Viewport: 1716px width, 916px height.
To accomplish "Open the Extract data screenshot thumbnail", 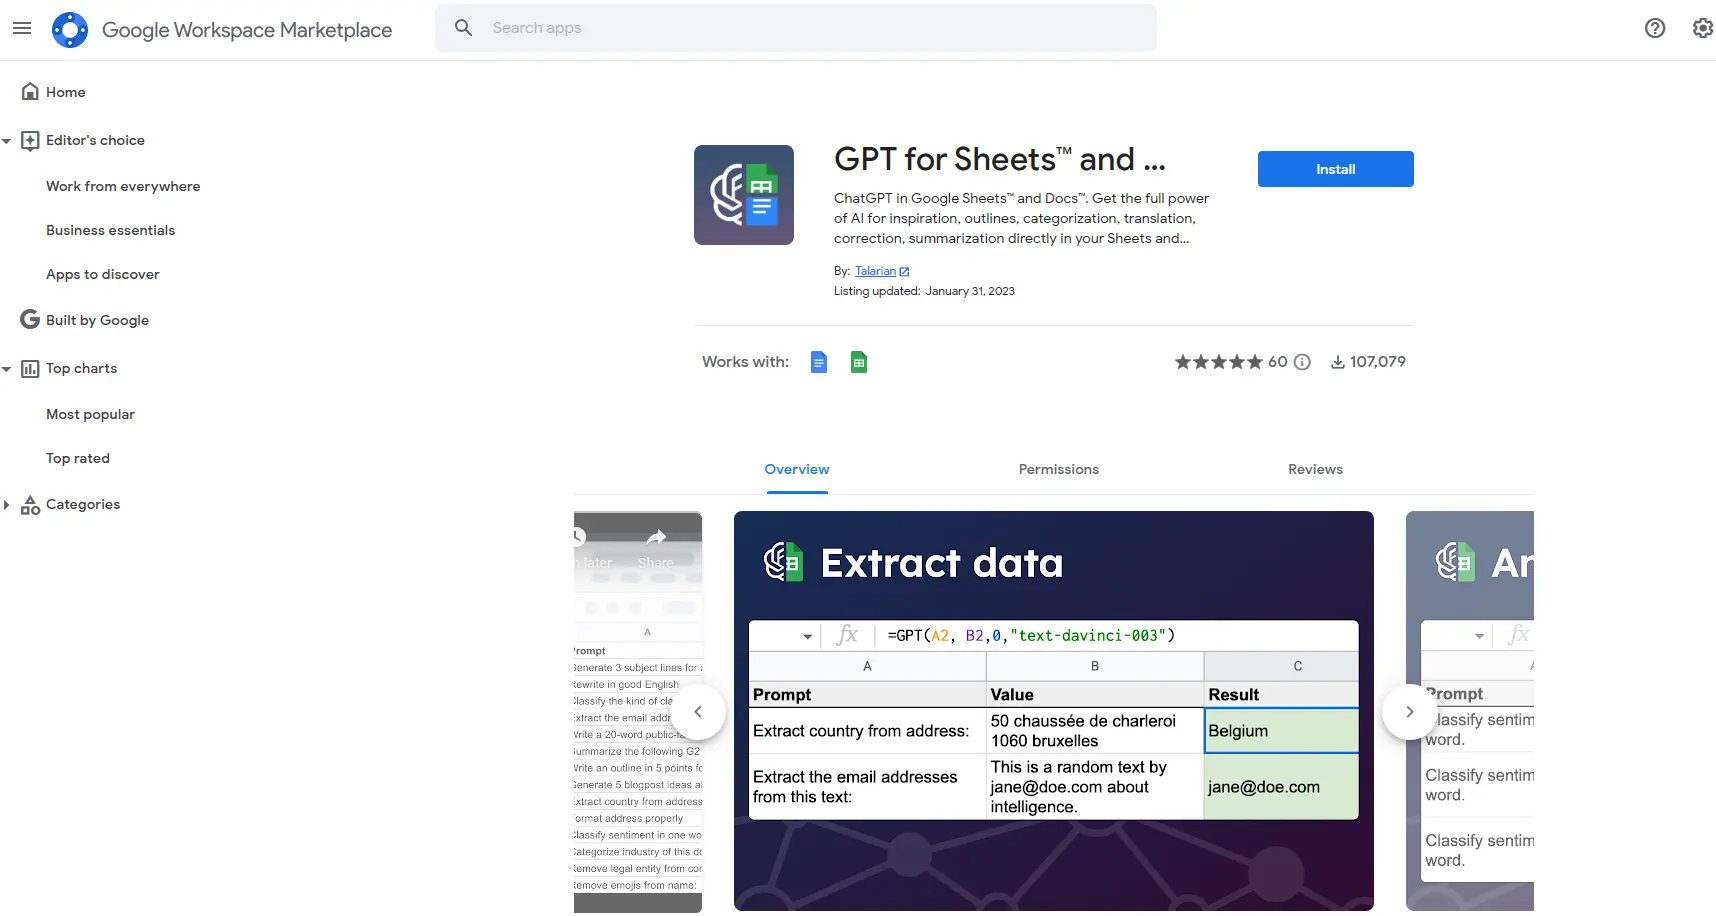I will point(1053,710).
